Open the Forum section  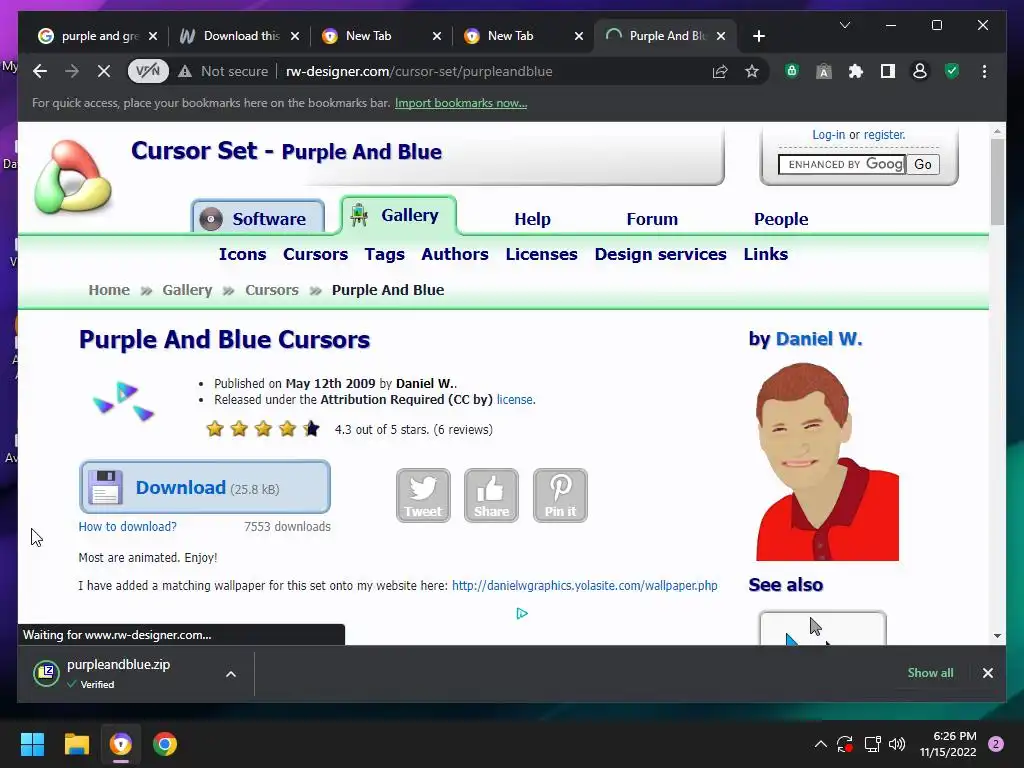(x=652, y=219)
